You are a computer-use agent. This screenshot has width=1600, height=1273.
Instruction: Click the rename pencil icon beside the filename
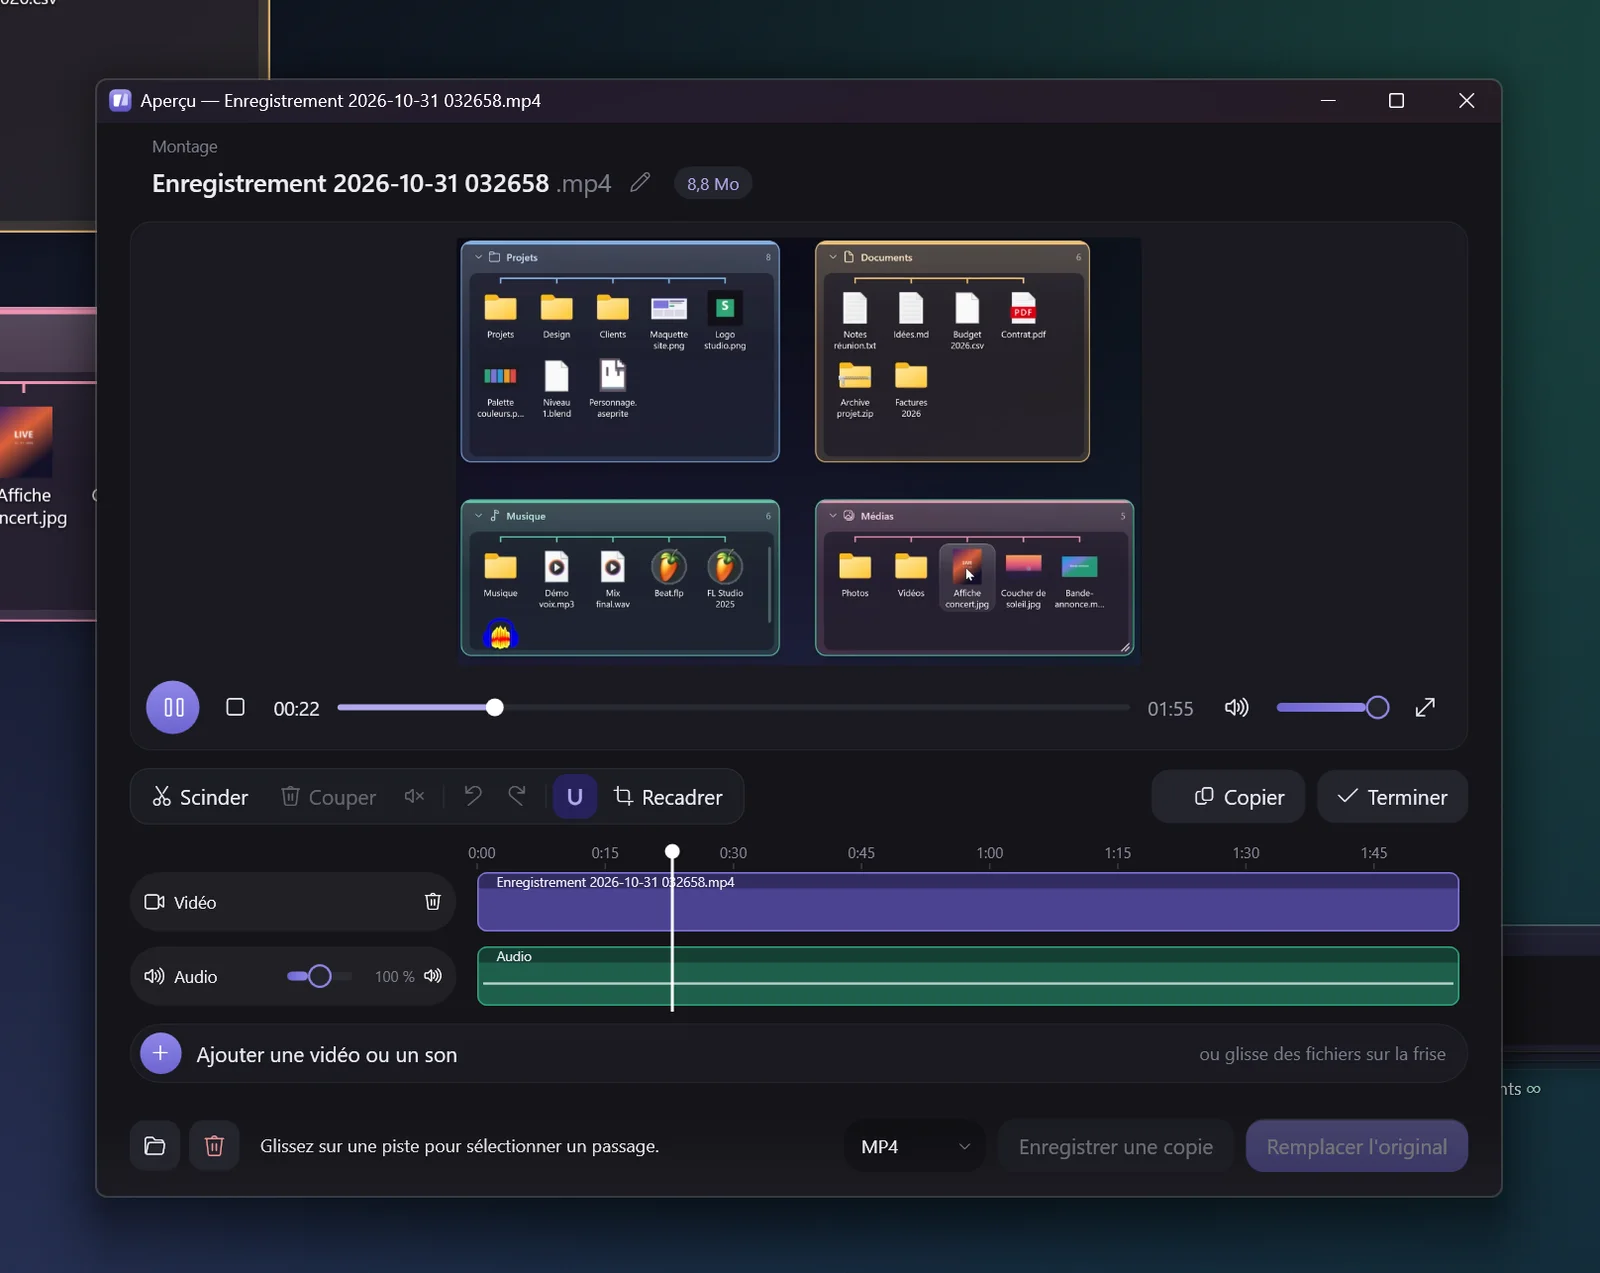pyautogui.click(x=640, y=183)
